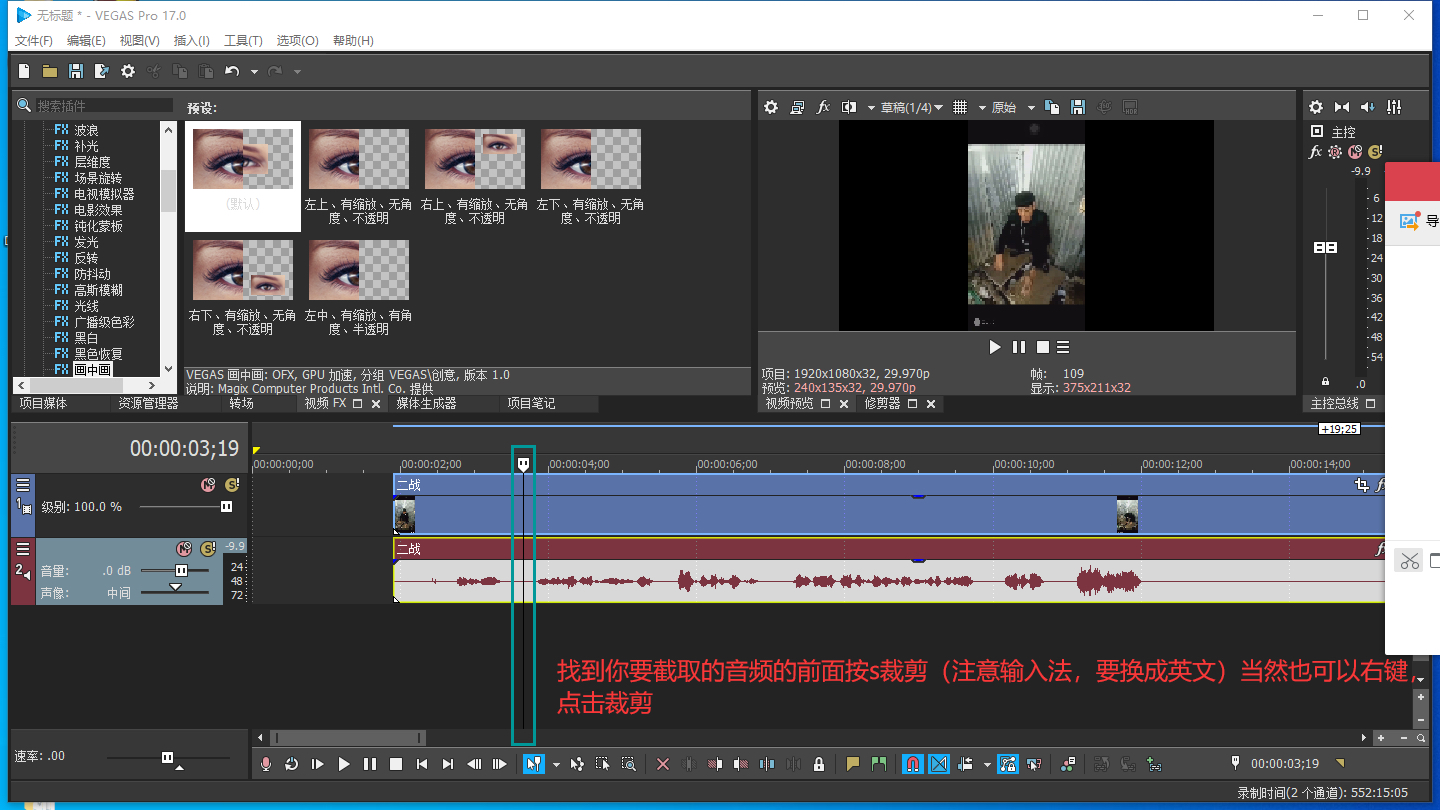Toggle split screen view in preview

[x=849, y=107]
